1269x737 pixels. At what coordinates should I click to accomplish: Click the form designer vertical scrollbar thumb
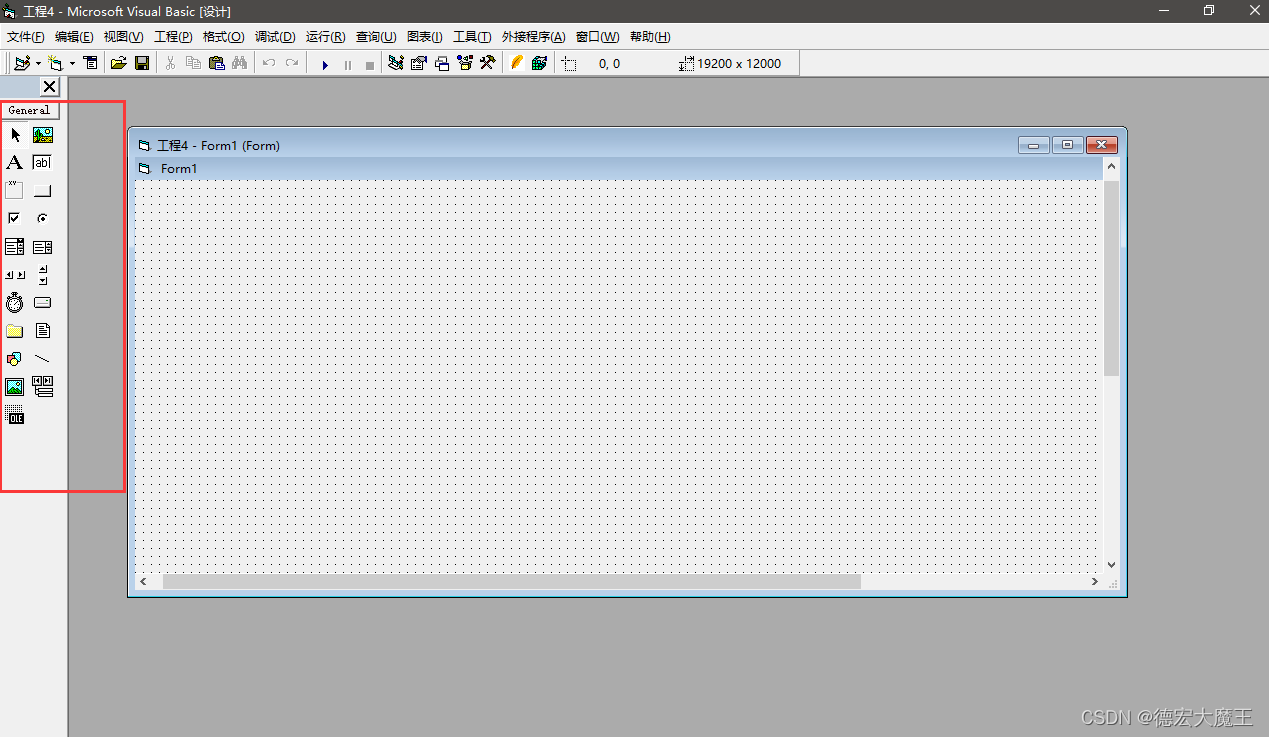(x=1111, y=278)
